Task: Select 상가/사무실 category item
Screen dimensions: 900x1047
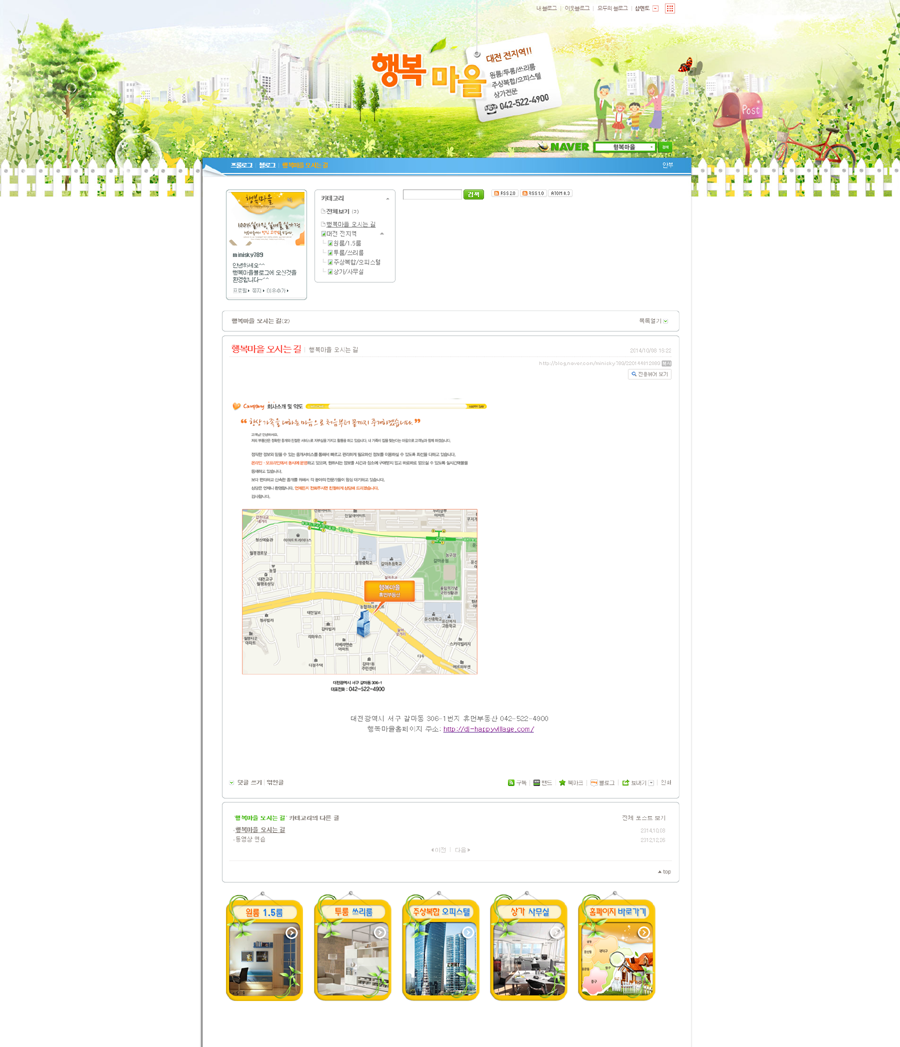Action: pos(349,272)
